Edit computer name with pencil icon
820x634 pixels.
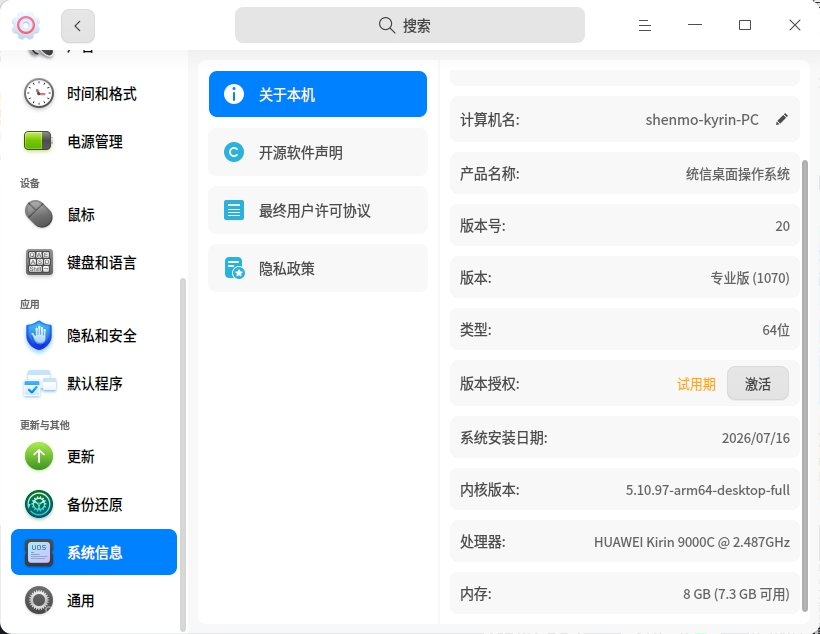[x=781, y=120]
